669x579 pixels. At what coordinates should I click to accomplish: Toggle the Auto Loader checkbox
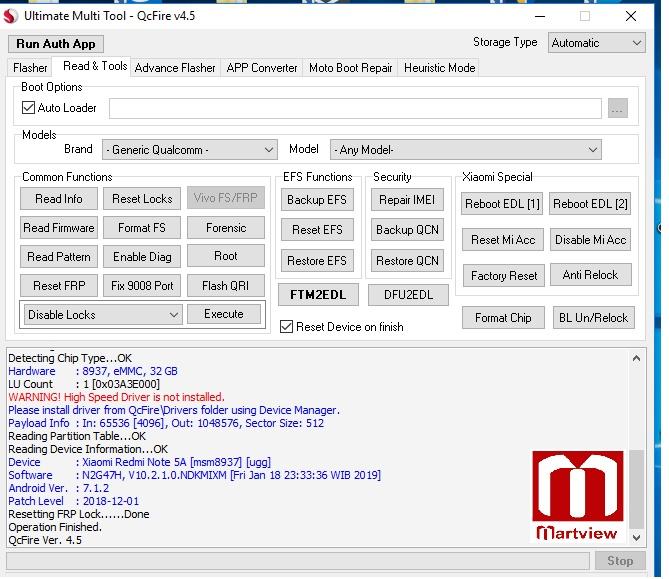tap(28, 108)
